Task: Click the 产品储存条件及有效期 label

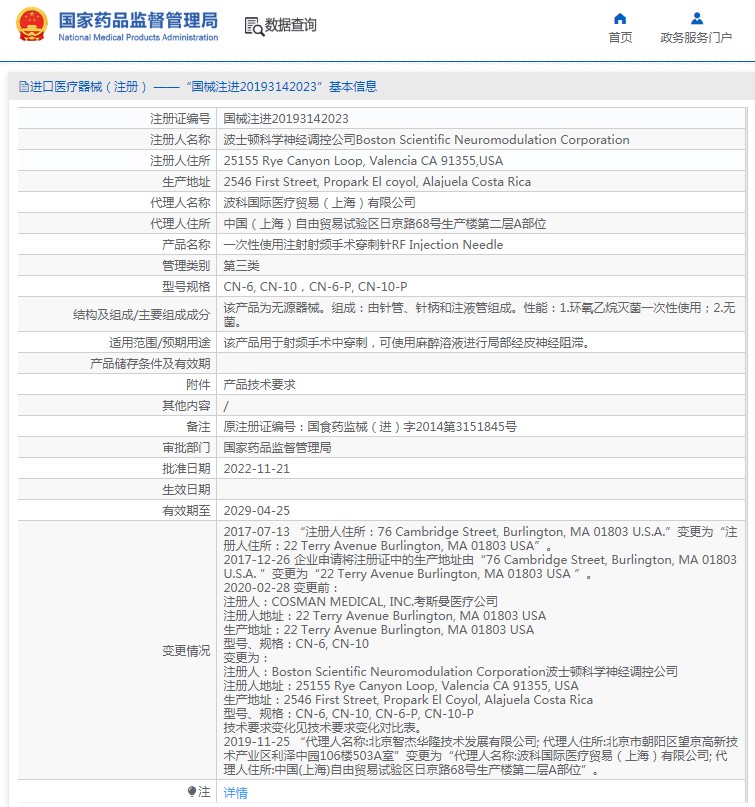Action: point(150,364)
